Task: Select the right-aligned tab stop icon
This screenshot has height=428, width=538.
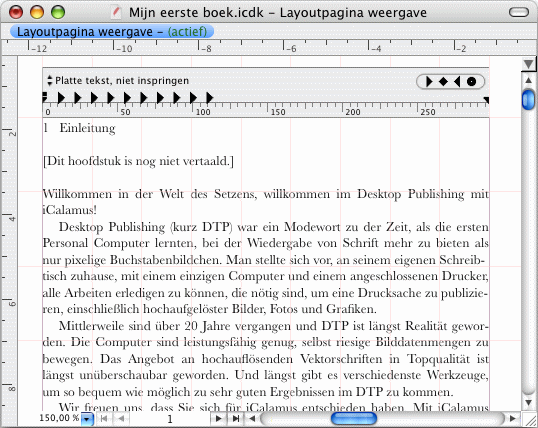Action: click(457, 82)
